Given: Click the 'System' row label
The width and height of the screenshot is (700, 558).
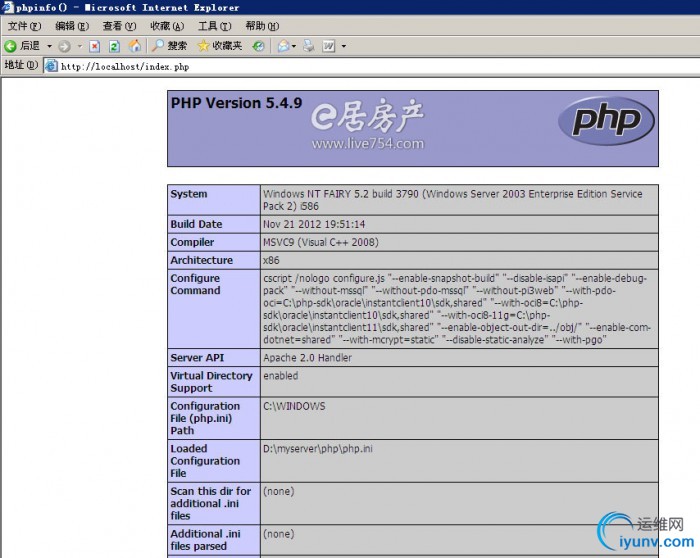Looking at the screenshot, I should 189,194.
